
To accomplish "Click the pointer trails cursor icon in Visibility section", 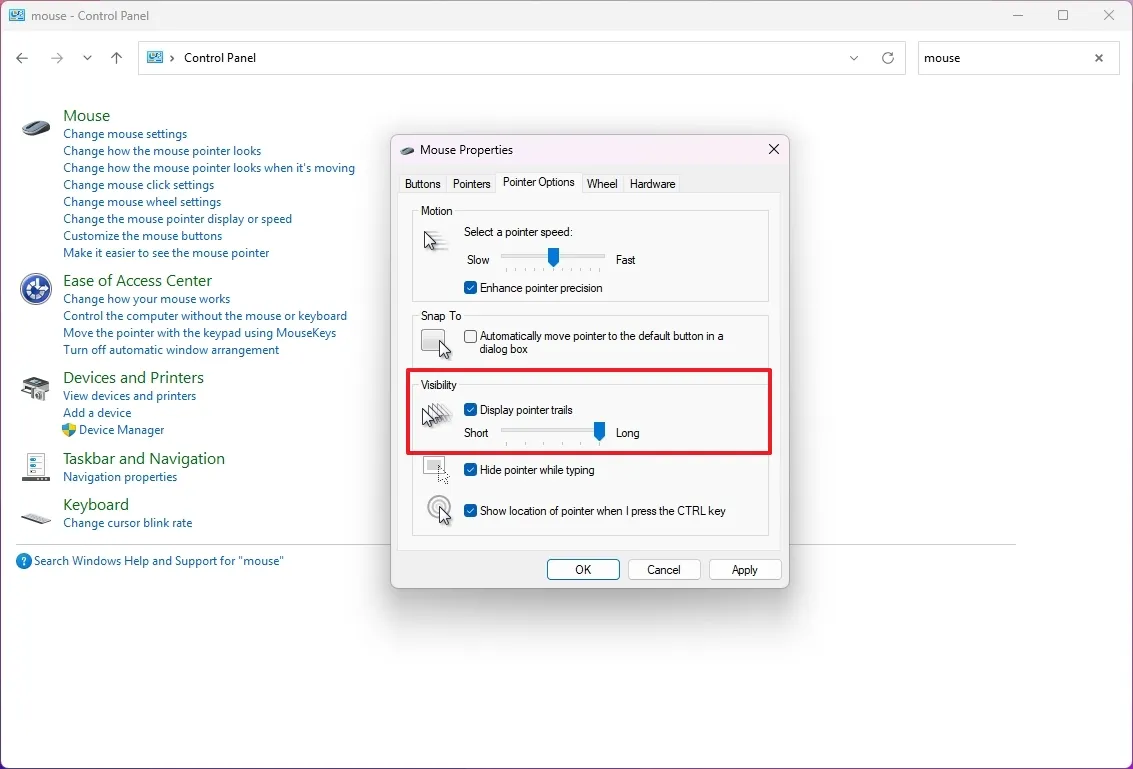I will 435,414.
